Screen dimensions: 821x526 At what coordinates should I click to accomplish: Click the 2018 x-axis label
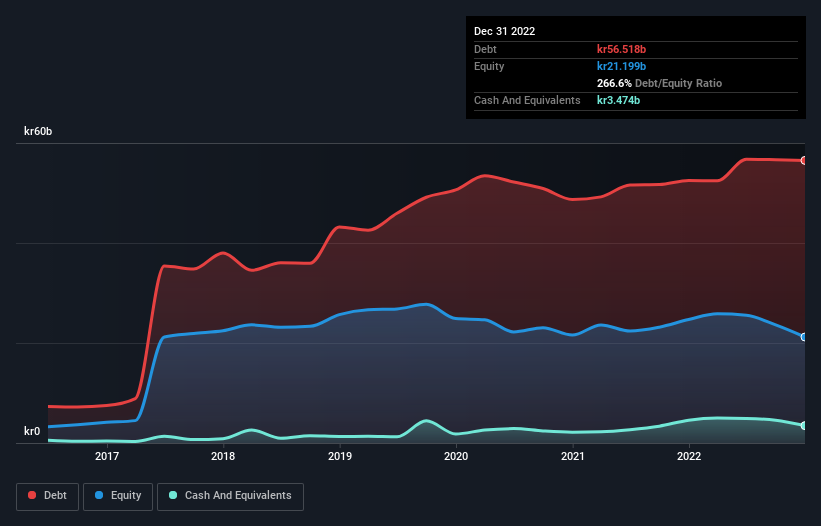point(223,456)
